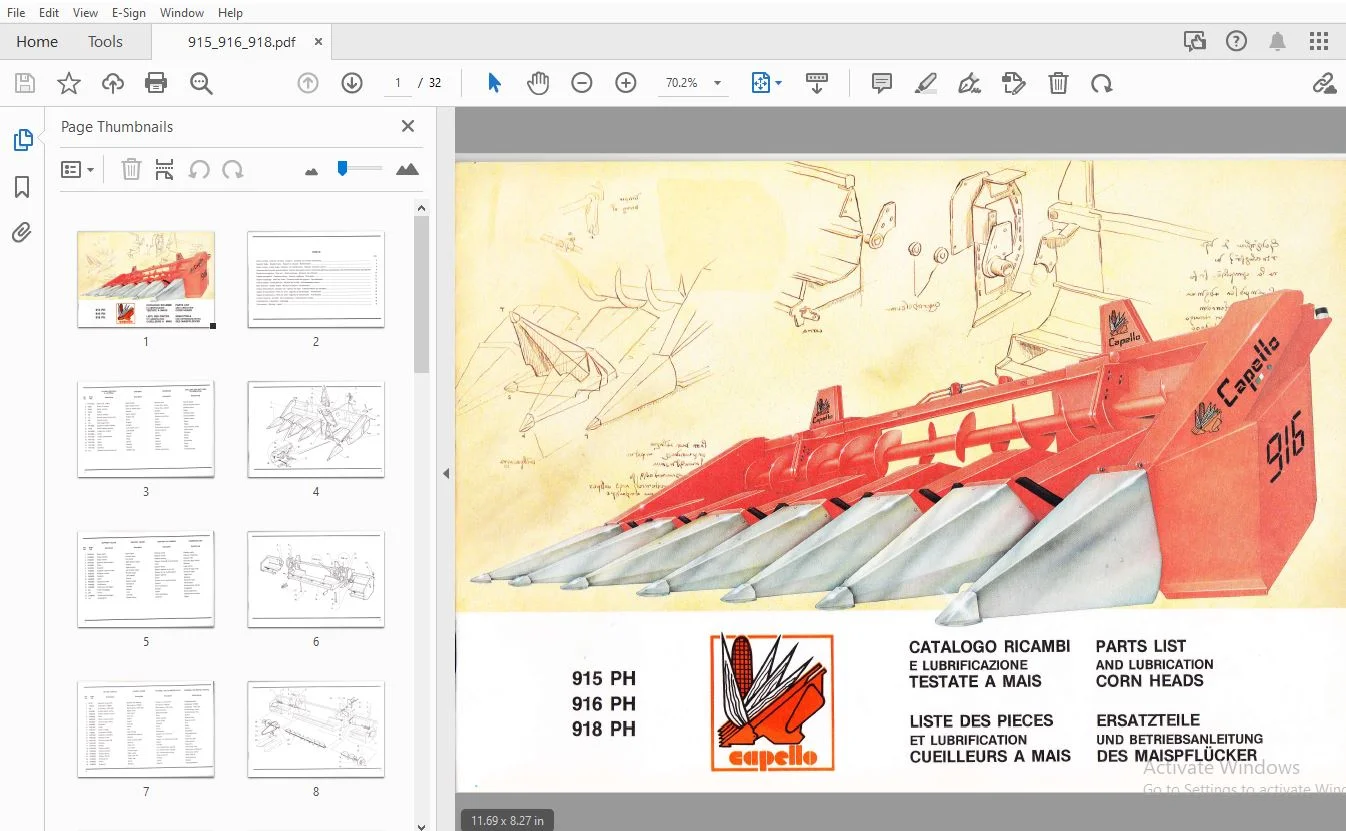
Task: Go to previous page arrow
Action: pyautogui.click(x=308, y=83)
